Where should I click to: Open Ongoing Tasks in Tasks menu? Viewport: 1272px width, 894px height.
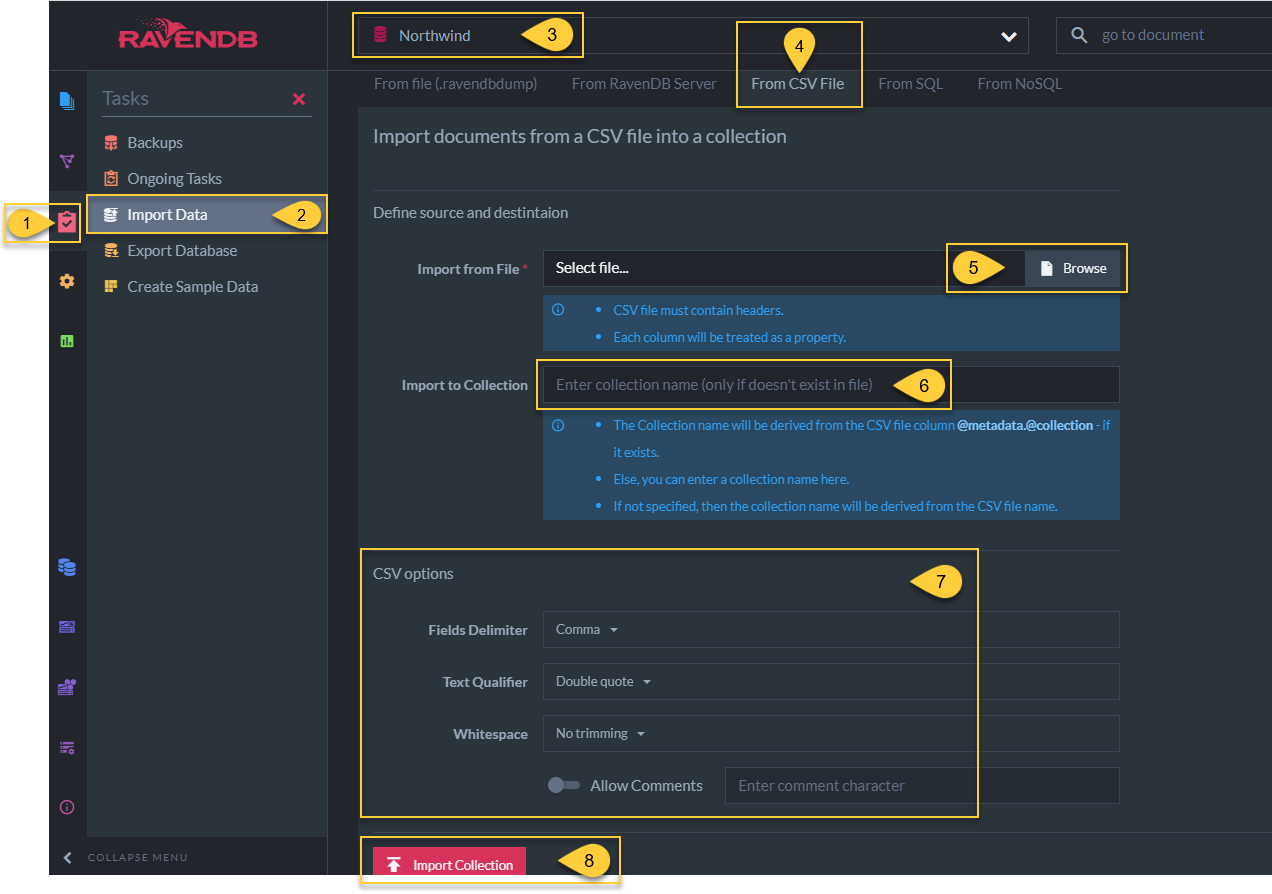pyautogui.click(x=175, y=179)
